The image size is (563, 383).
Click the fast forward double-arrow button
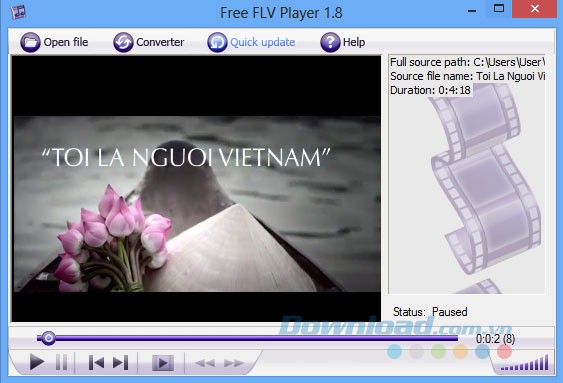(234, 363)
